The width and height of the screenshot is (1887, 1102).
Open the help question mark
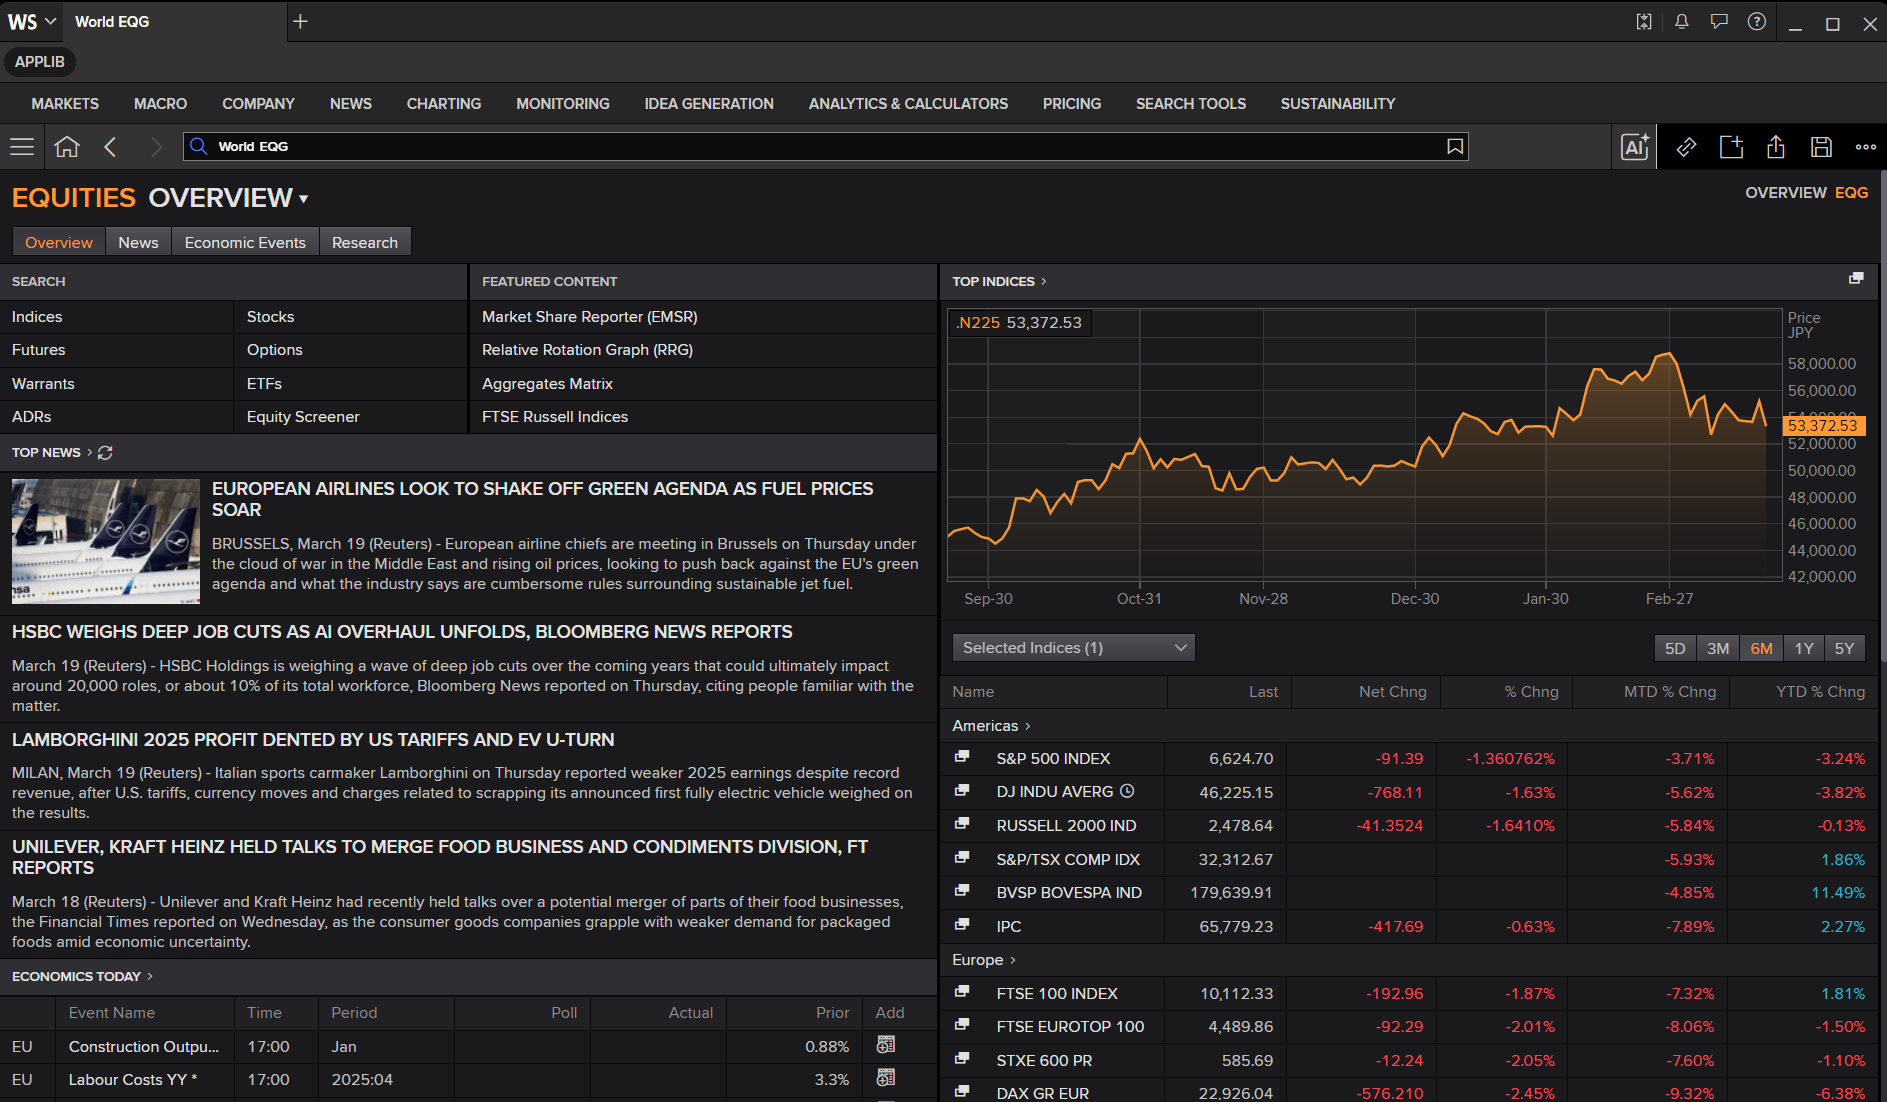pos(1756,22)
